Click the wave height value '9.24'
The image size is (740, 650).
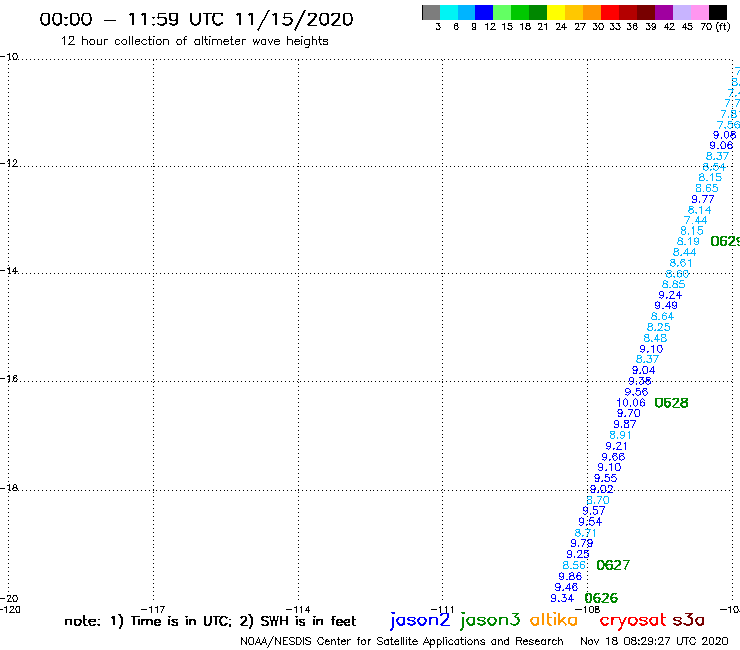click(x=670, y=295)
